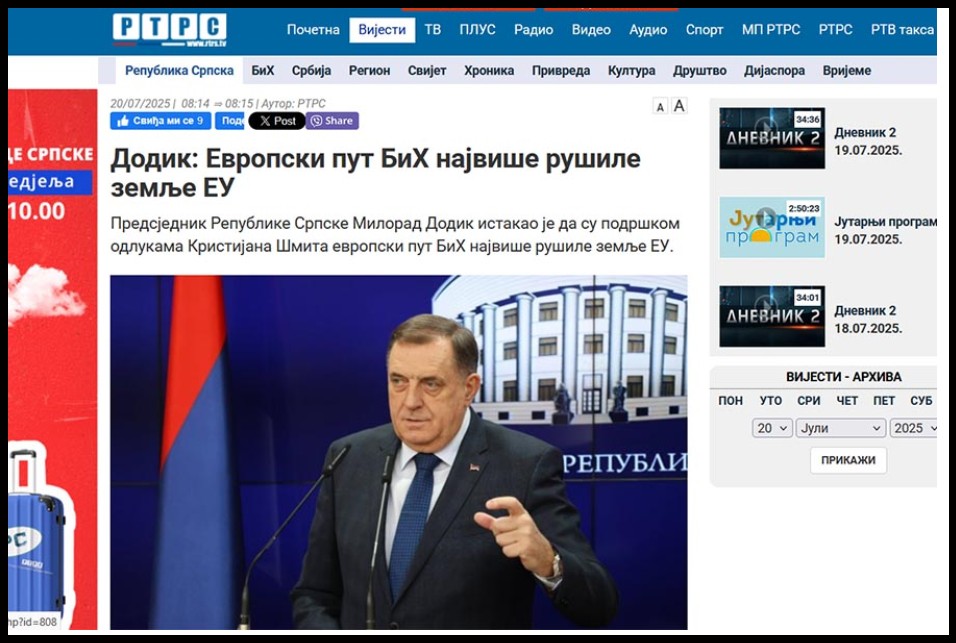Play the Дневник 2 19.07.2025 video
The width and height of the screenshot is (956, 643).
tap(772, 138)
